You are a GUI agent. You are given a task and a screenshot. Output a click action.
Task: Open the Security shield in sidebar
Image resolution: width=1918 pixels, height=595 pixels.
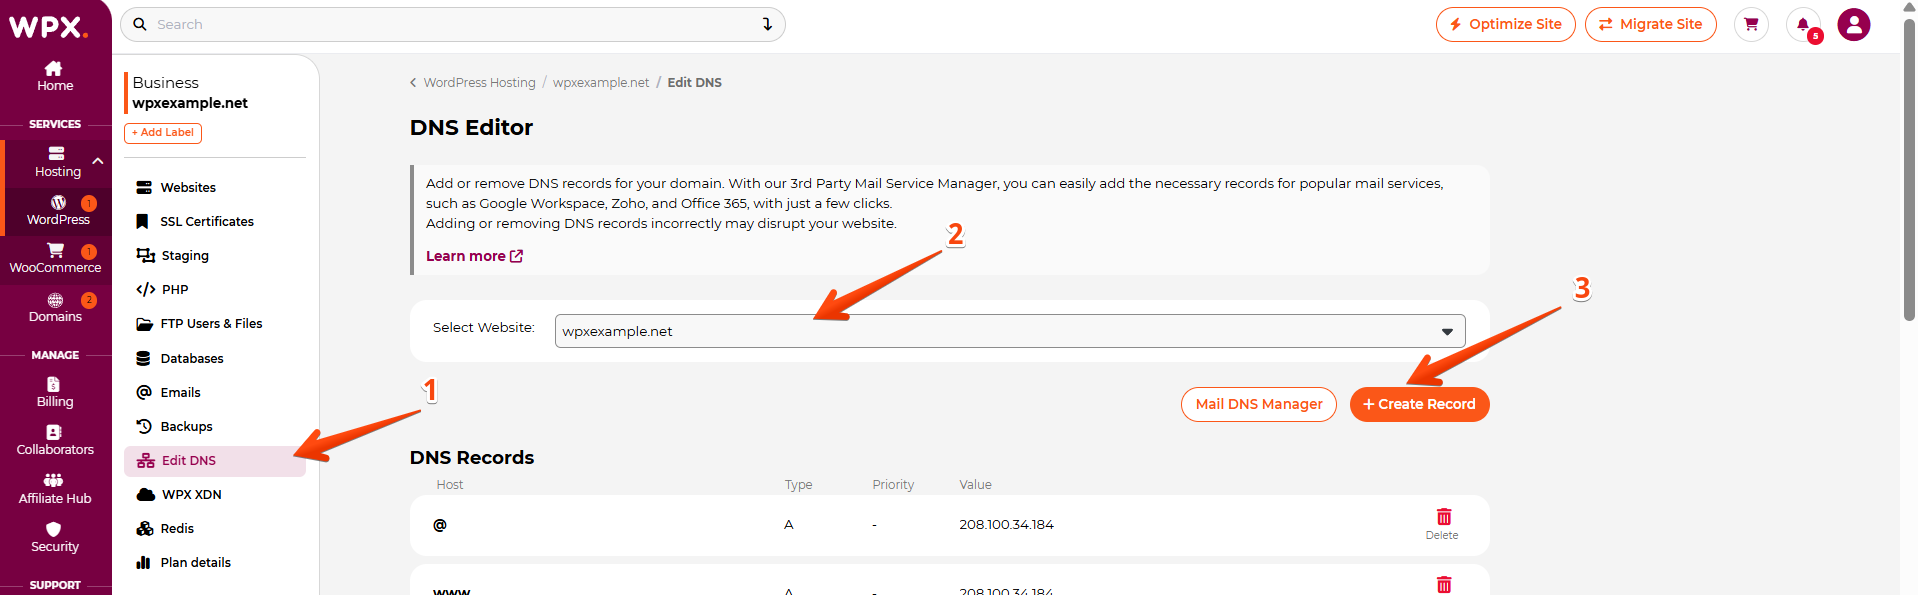coord(54,537)
